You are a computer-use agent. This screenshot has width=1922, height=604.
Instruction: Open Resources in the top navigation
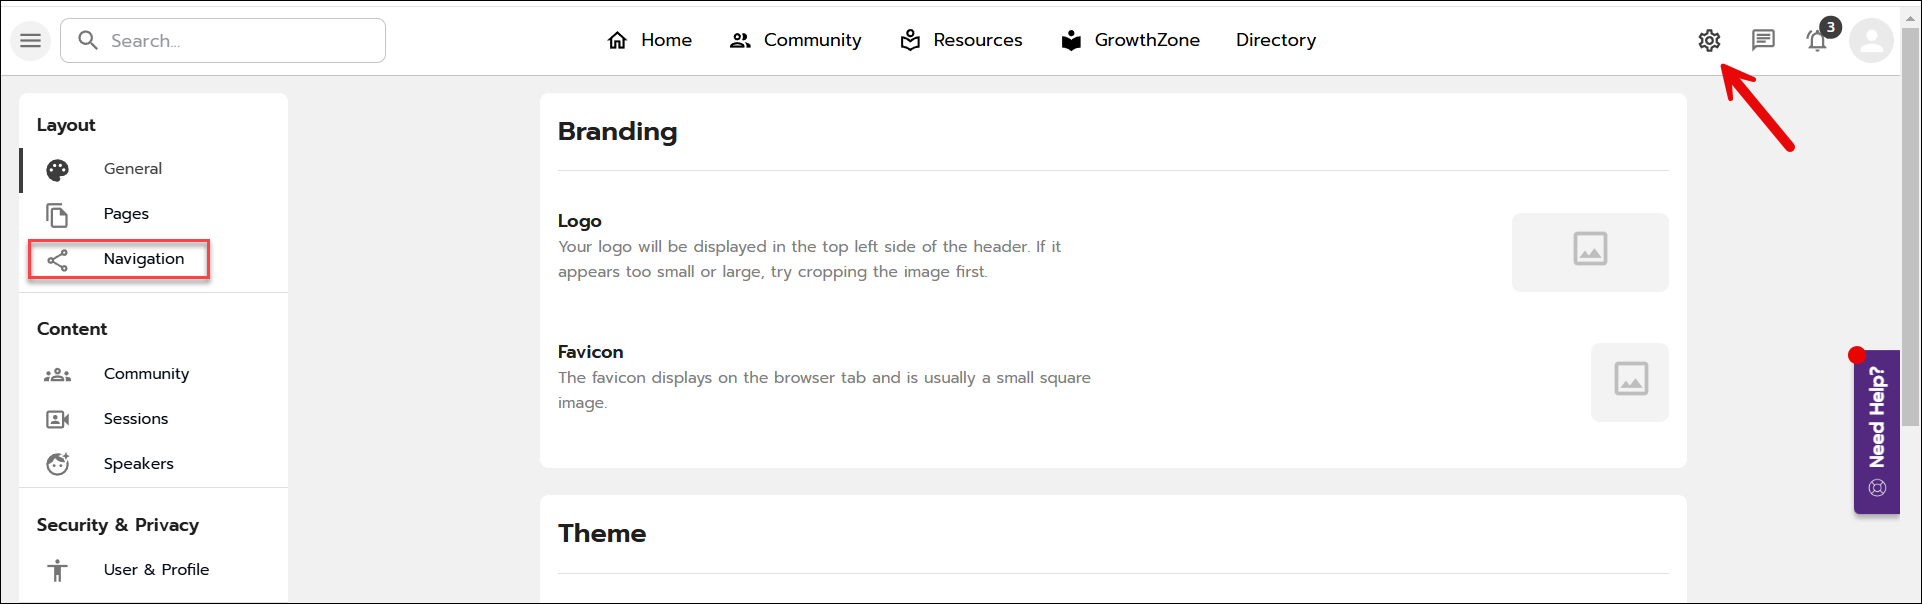click(961, 40)
